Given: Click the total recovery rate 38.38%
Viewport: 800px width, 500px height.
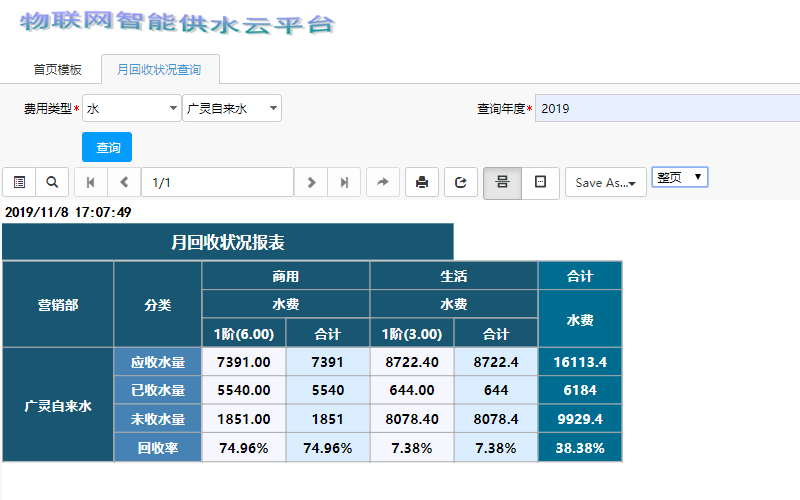Looking at the screenshot, I should (x=580, y=448).
